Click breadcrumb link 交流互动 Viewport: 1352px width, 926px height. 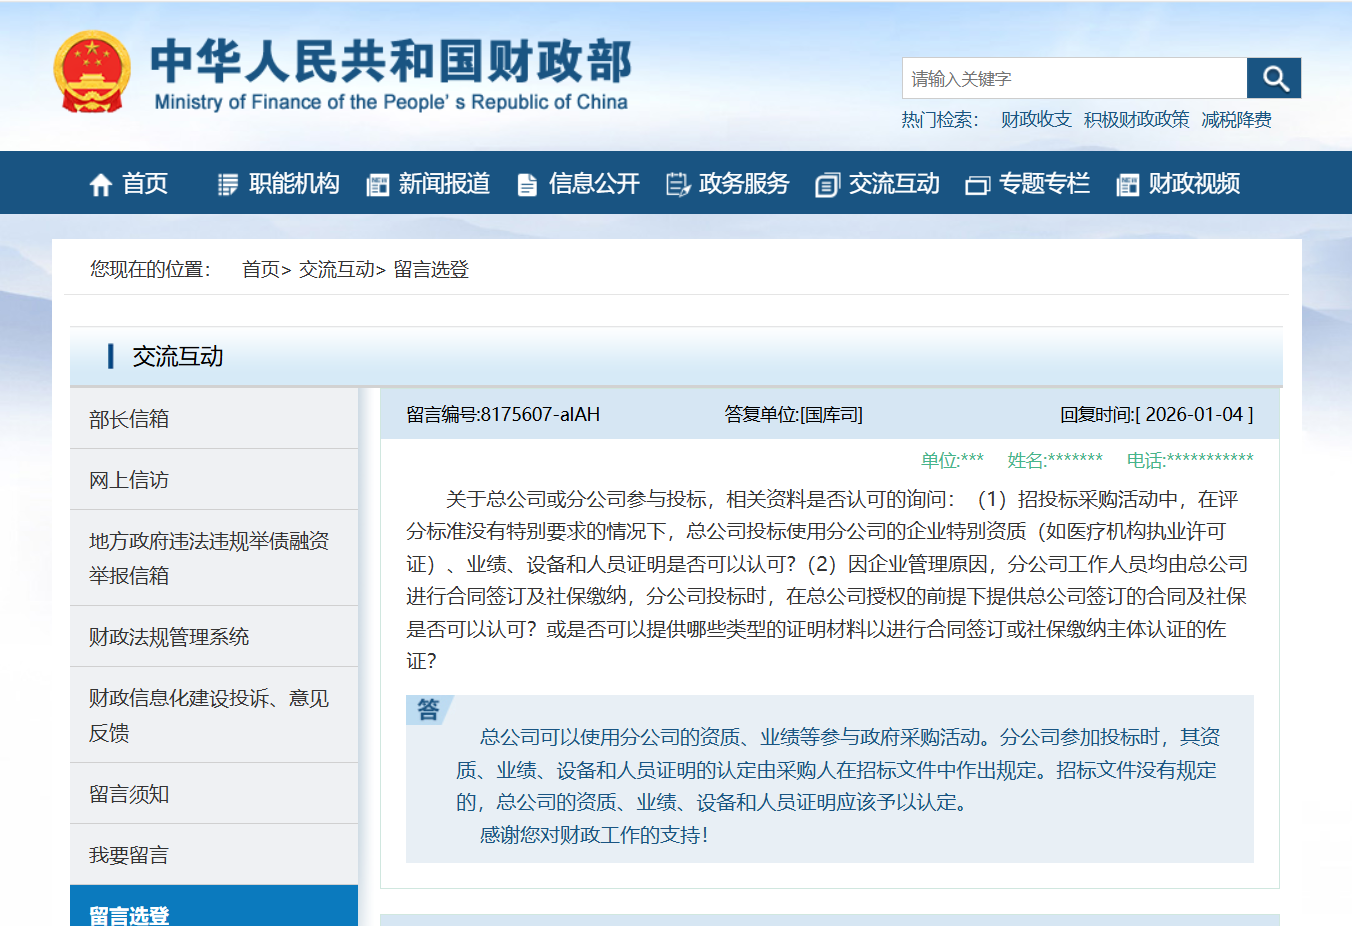click(336, 269)
